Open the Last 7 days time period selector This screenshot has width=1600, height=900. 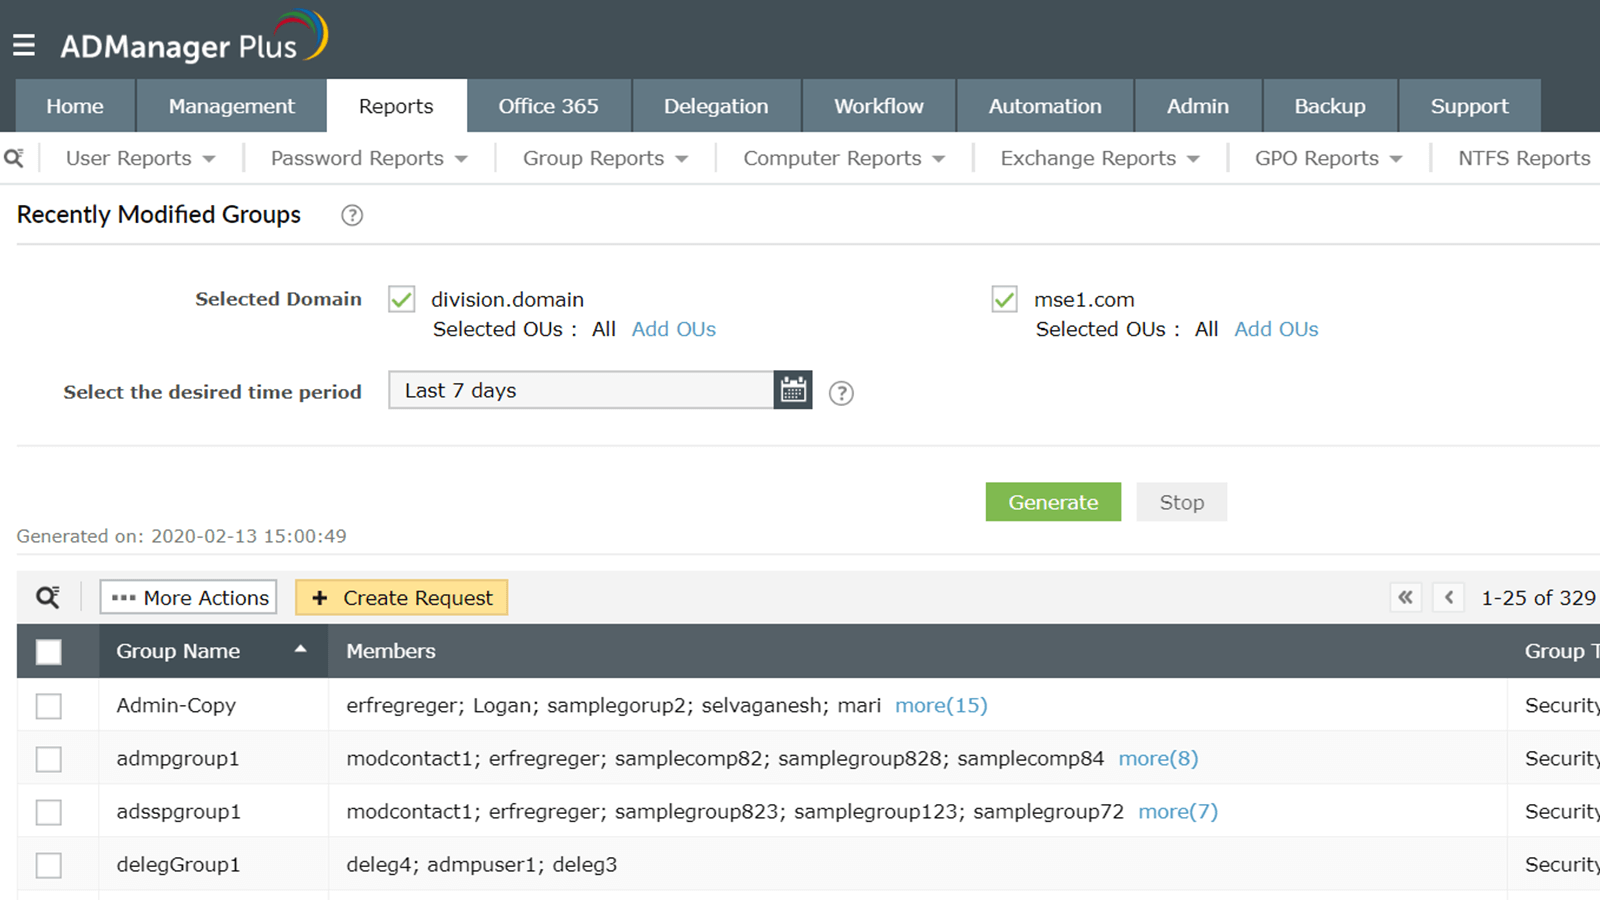coord(581,390)
